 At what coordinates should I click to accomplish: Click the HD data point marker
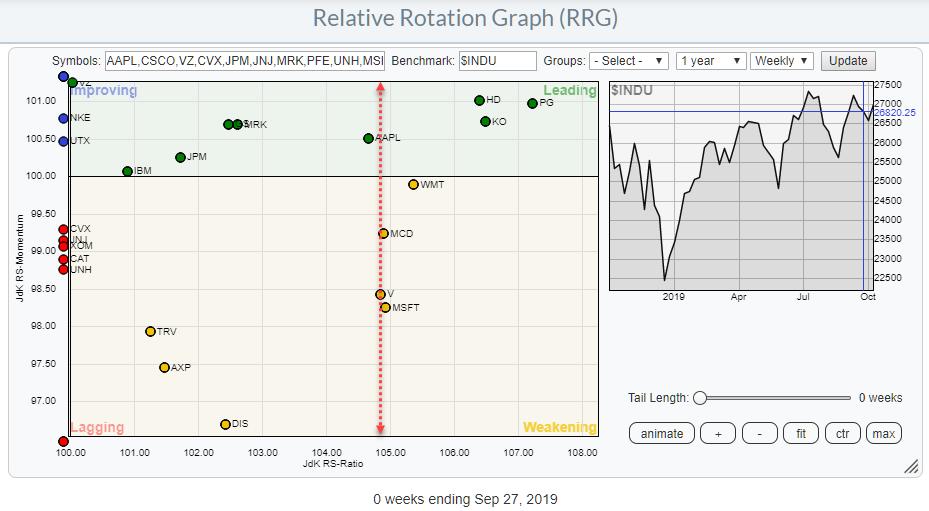click(480, 100)
